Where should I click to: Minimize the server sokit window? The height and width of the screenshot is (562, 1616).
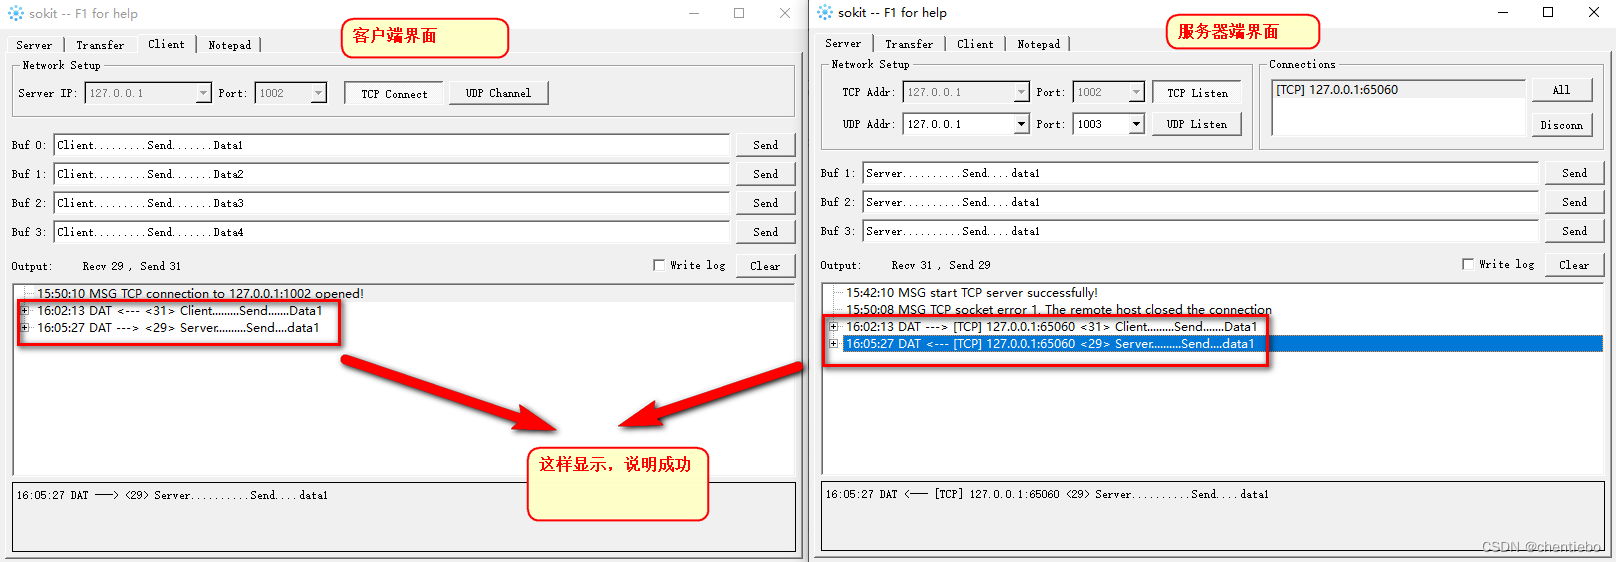pos(1503,12)
